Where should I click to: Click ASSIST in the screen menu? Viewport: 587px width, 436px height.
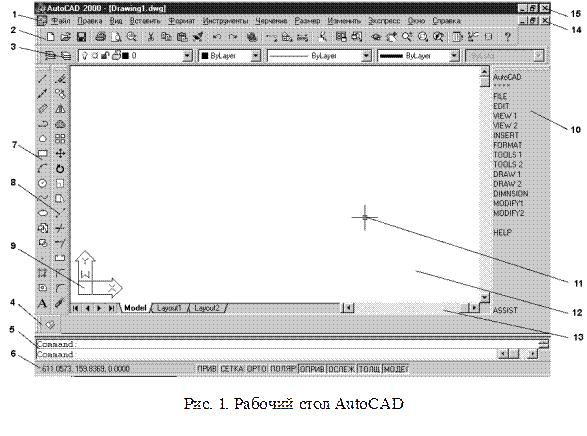pos(505,310)
